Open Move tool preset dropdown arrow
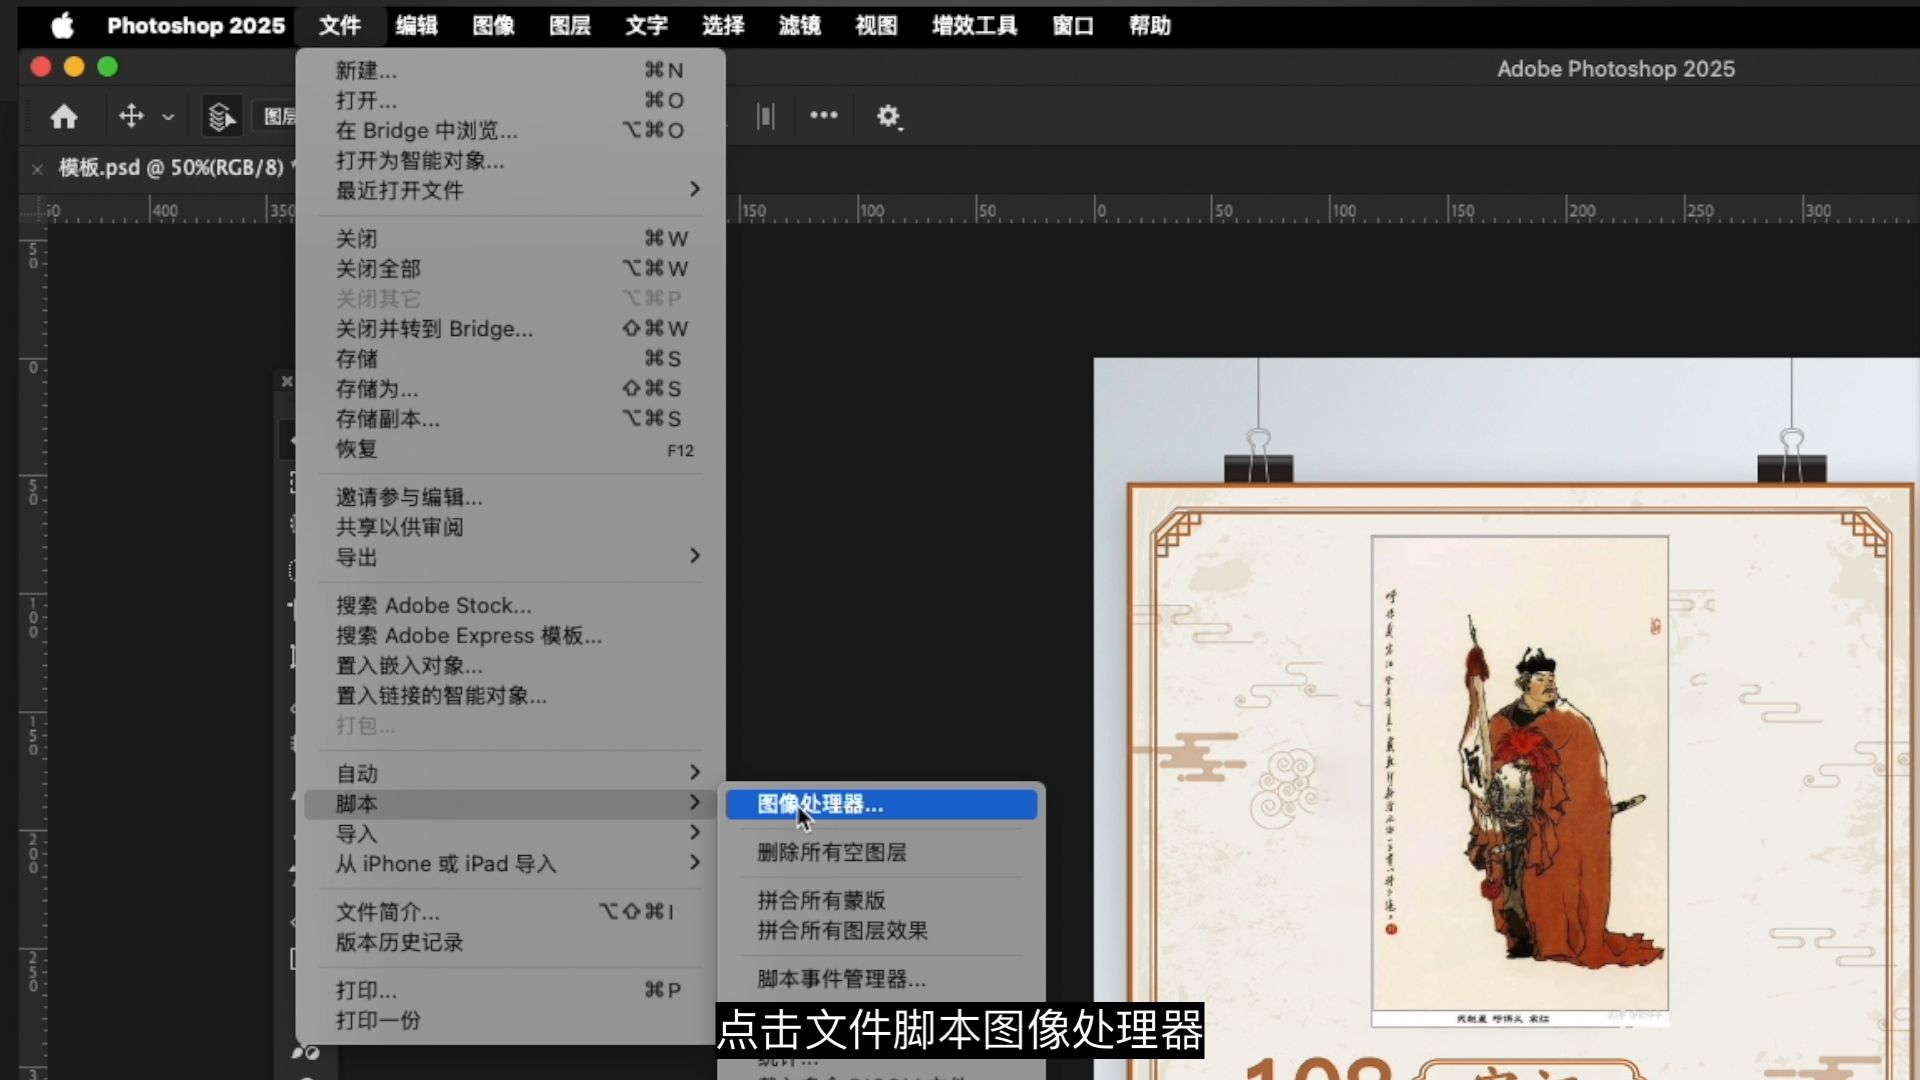The width and height of the screenshot is (1920, 1080). (x=168, y=117)
